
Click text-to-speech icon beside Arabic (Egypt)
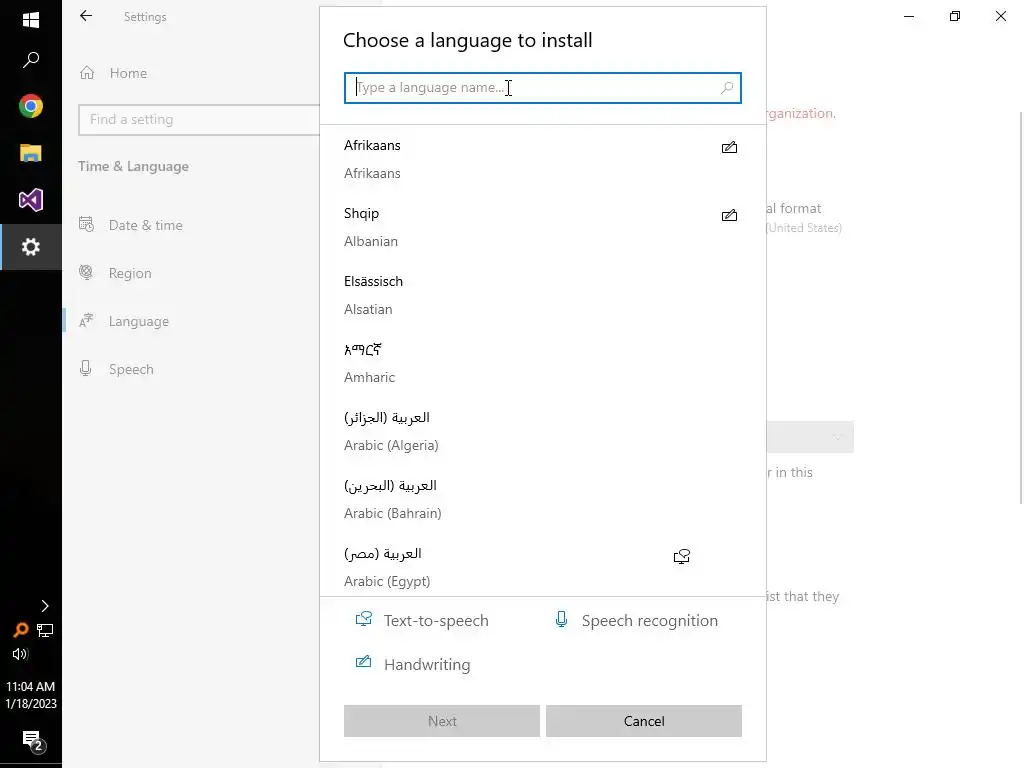[682, 557]
